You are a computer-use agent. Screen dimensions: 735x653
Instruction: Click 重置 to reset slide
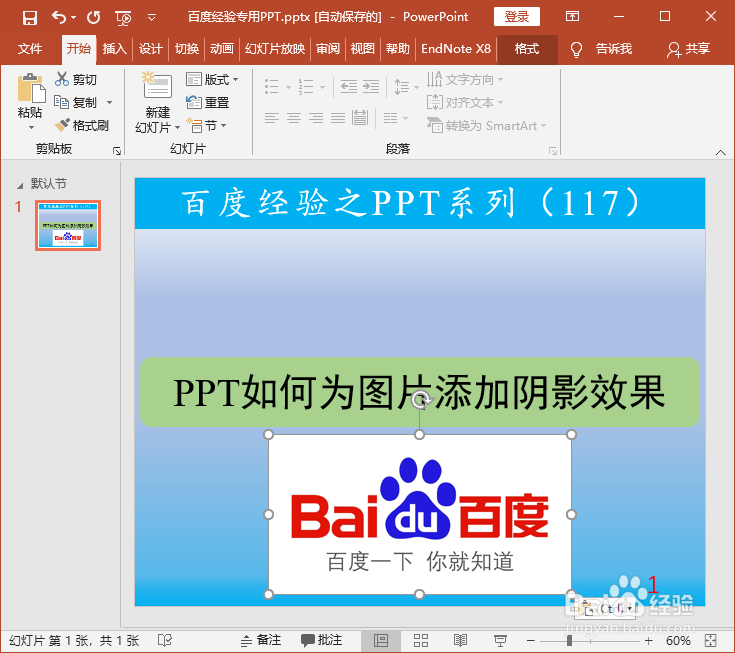click(x=207, y=102)
